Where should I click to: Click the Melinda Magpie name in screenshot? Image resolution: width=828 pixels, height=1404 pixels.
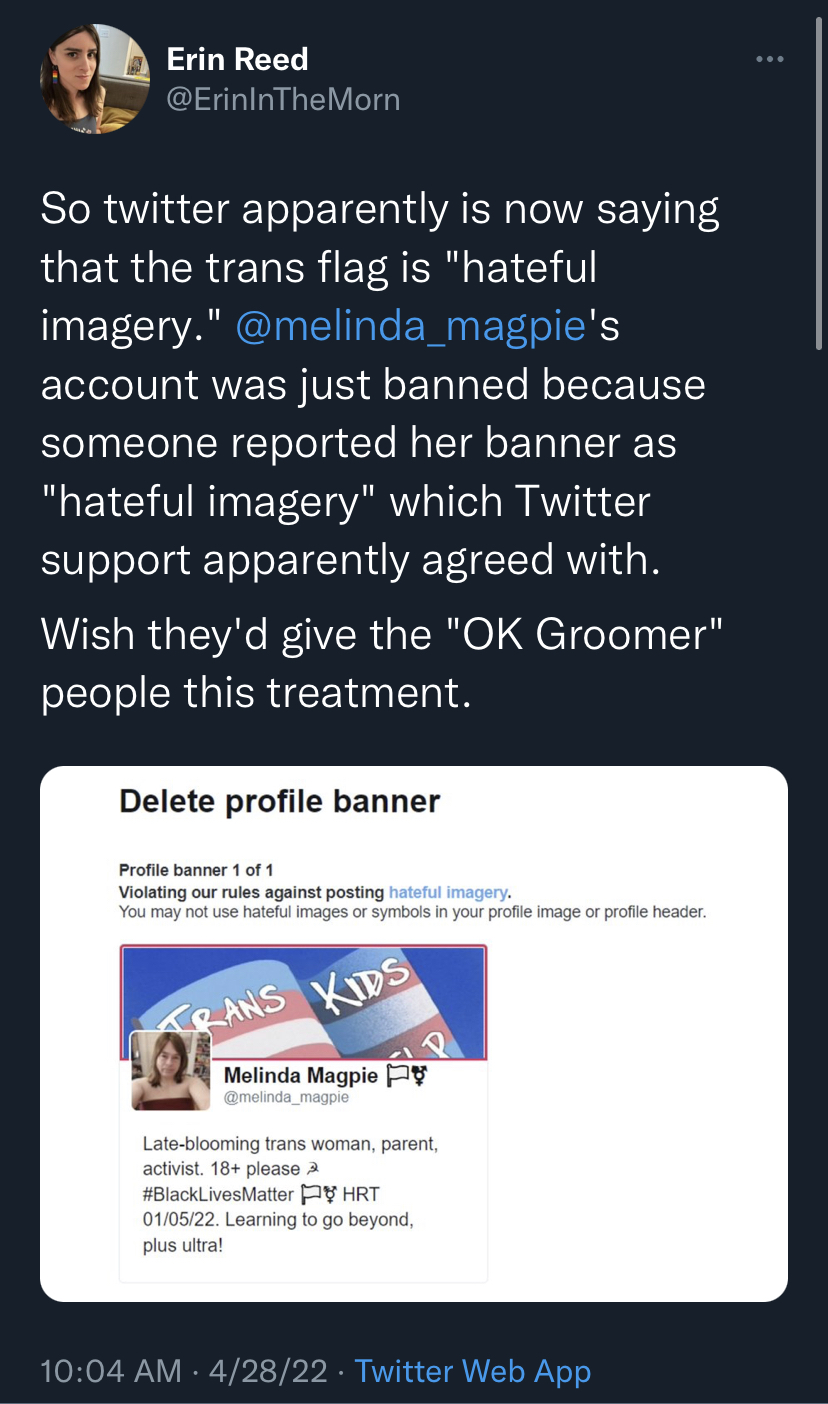pos(301,1076)
